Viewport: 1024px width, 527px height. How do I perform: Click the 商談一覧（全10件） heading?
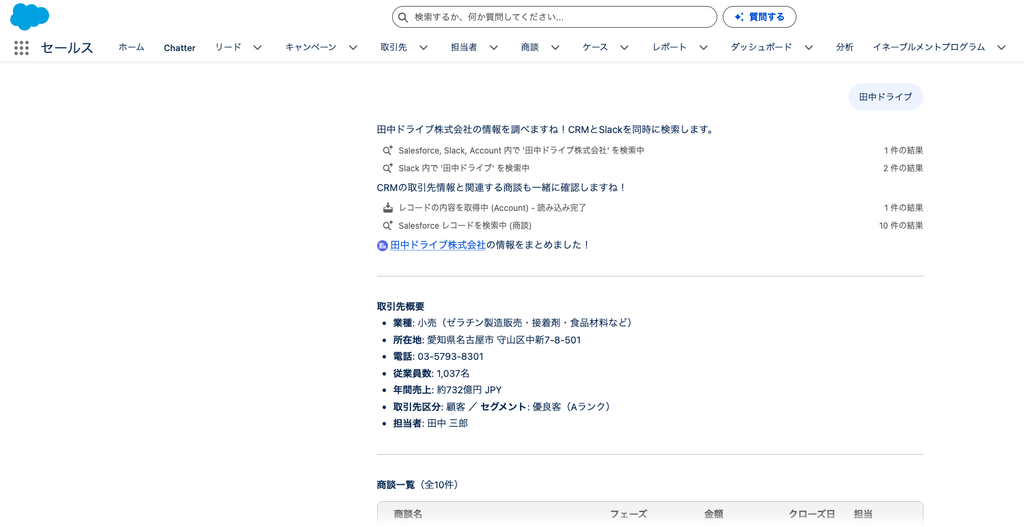click(x=417, y=485)
